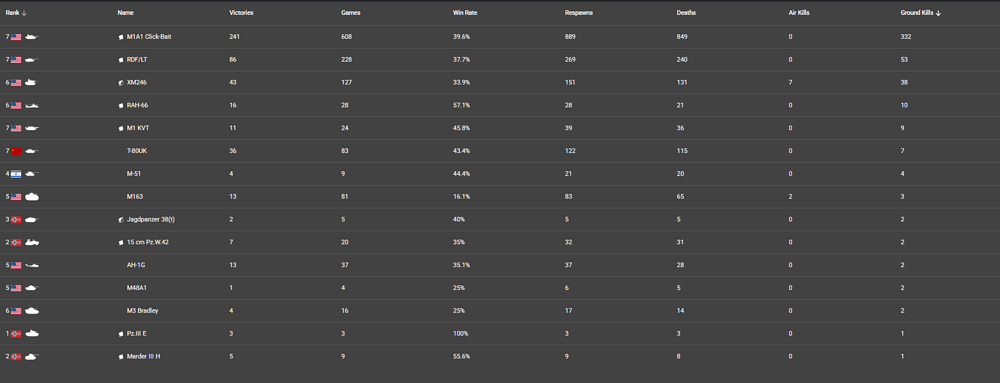Sort by the Victories column header
Screen dimensions: 1000x383
(241, 13)
